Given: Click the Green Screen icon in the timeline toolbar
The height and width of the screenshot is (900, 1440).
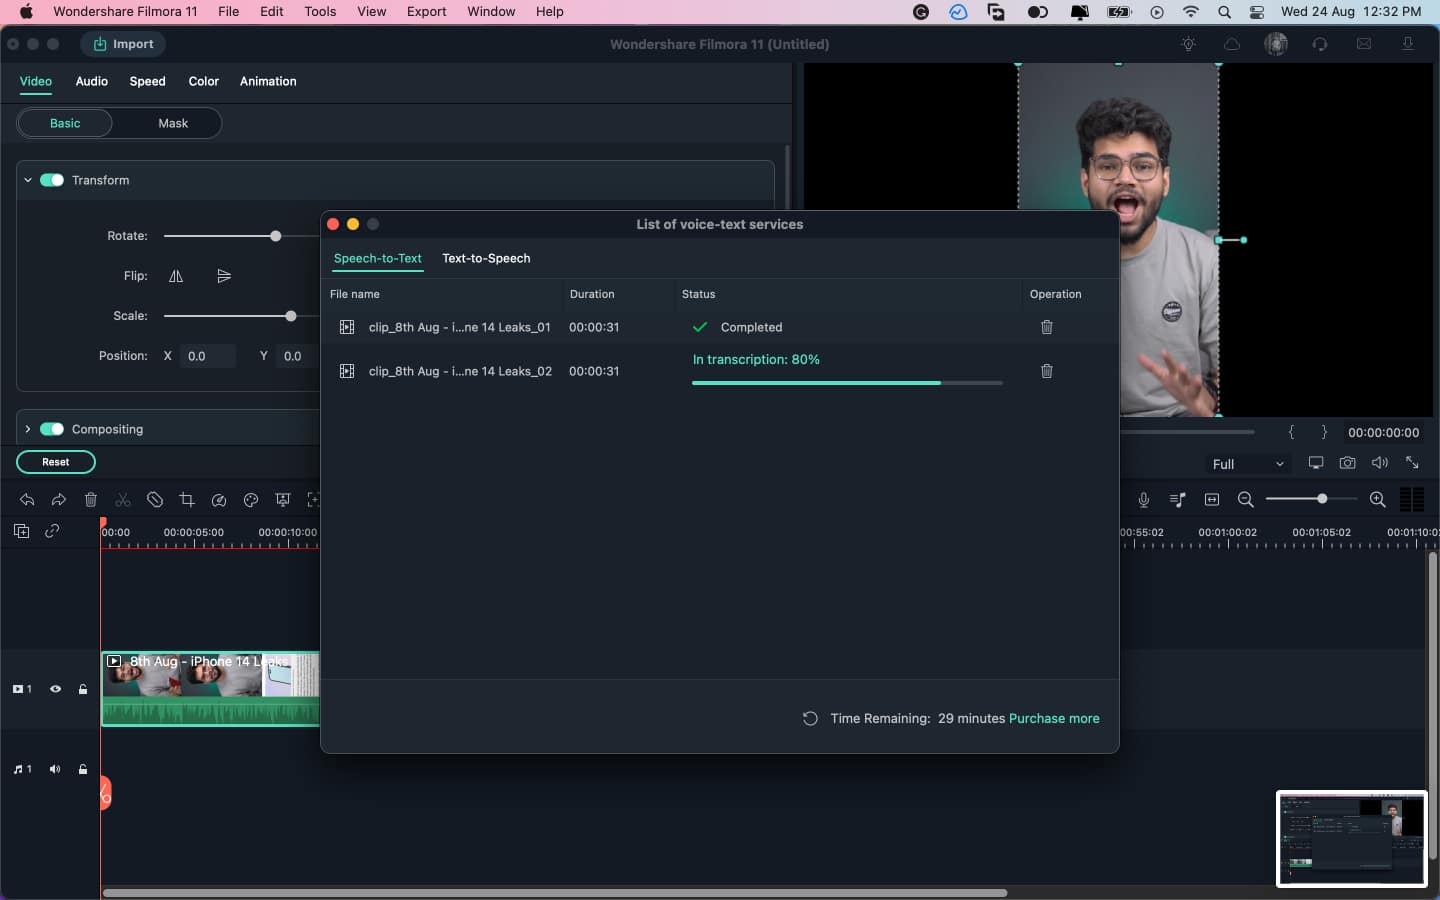Looking at the screenshot, I should [x=283, y=499].
